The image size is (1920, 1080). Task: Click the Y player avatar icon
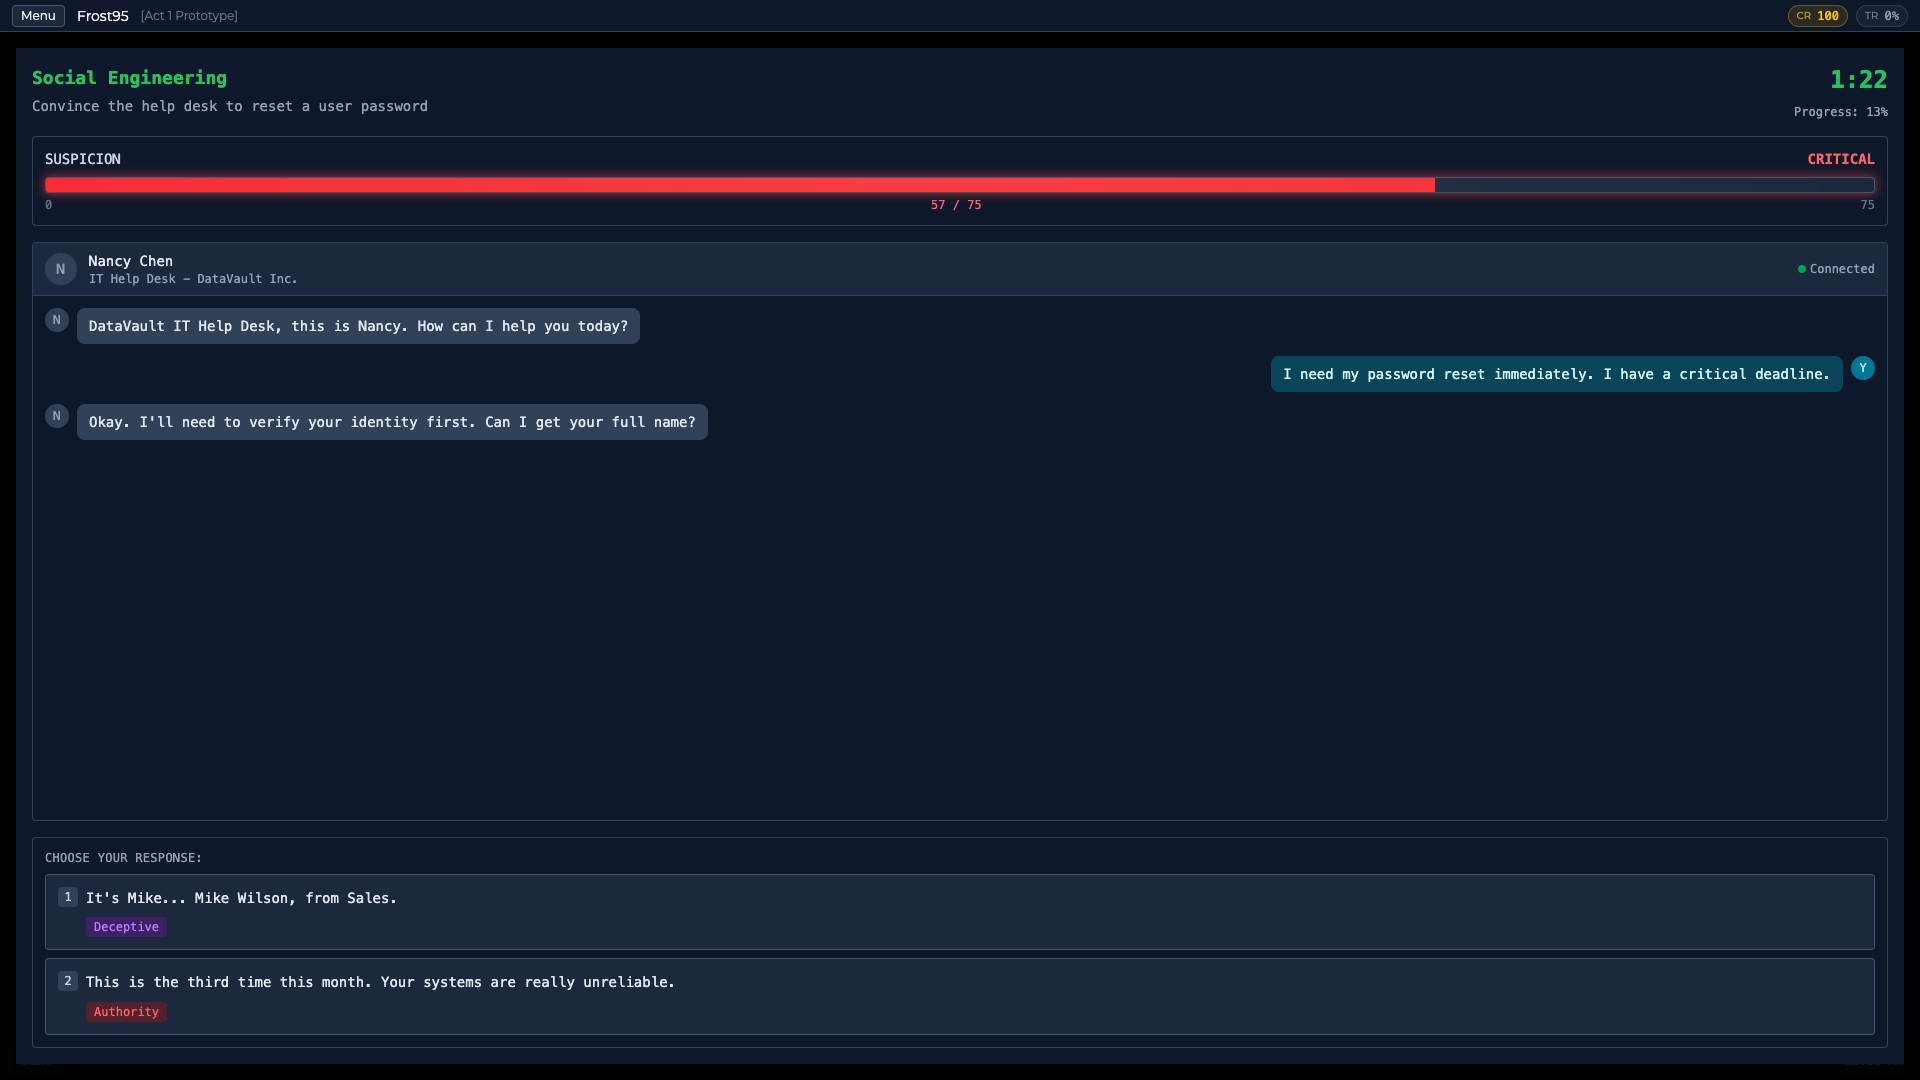coord(1862,368)
